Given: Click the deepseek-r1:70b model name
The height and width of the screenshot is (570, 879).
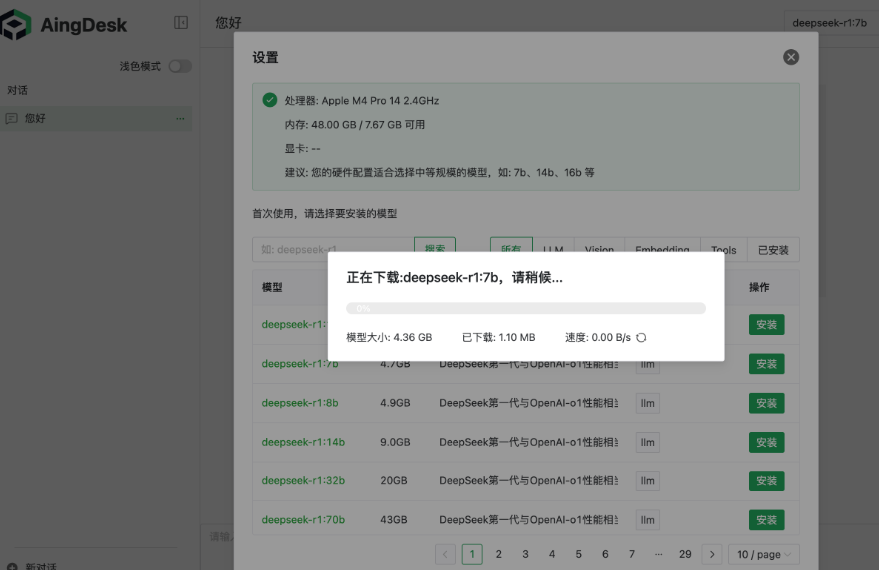Looking at the screenshot, I should 303,520.
